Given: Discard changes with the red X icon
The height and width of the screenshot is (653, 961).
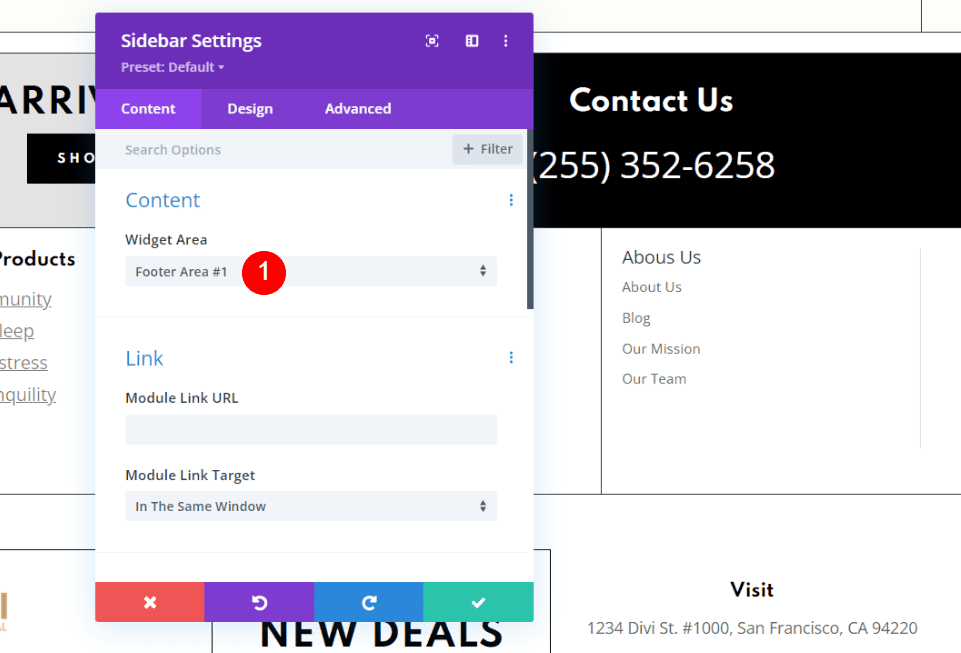Looking at the screenshot, I should point(149,602).
